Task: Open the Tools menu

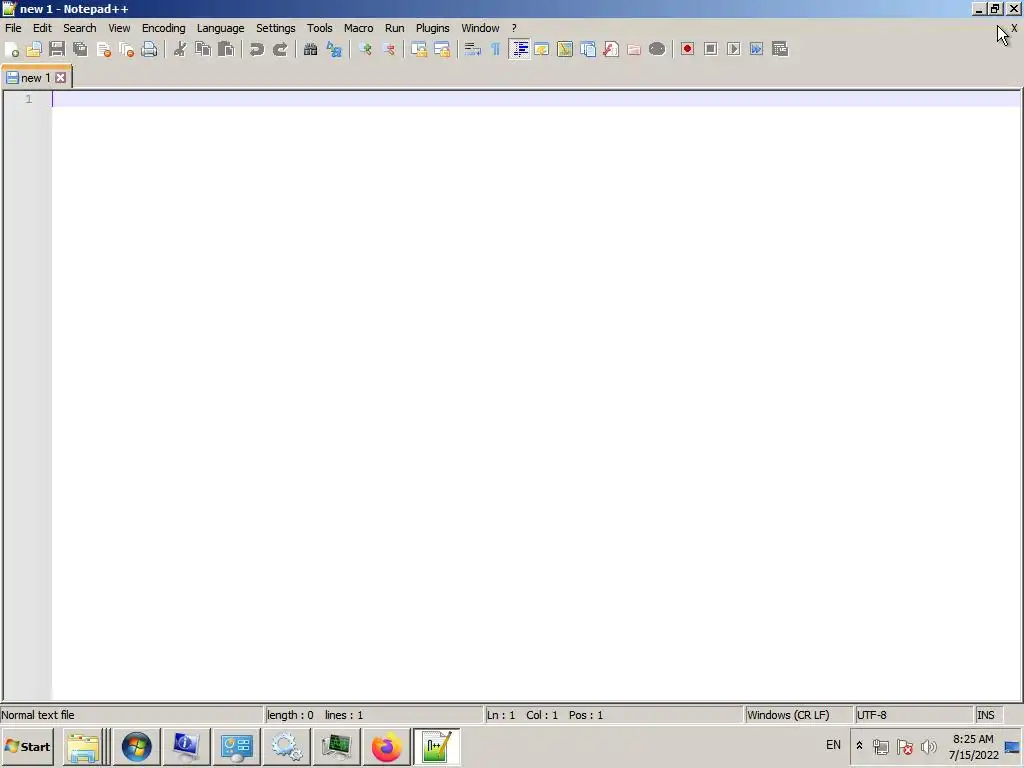Action: pos(319,28)
